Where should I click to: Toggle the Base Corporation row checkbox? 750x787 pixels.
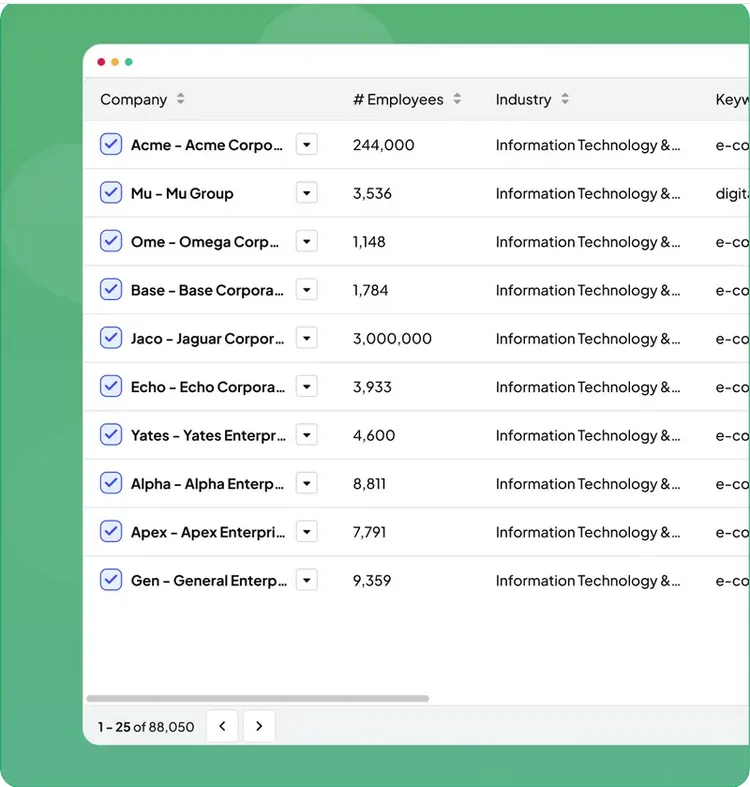coord(110,290)
